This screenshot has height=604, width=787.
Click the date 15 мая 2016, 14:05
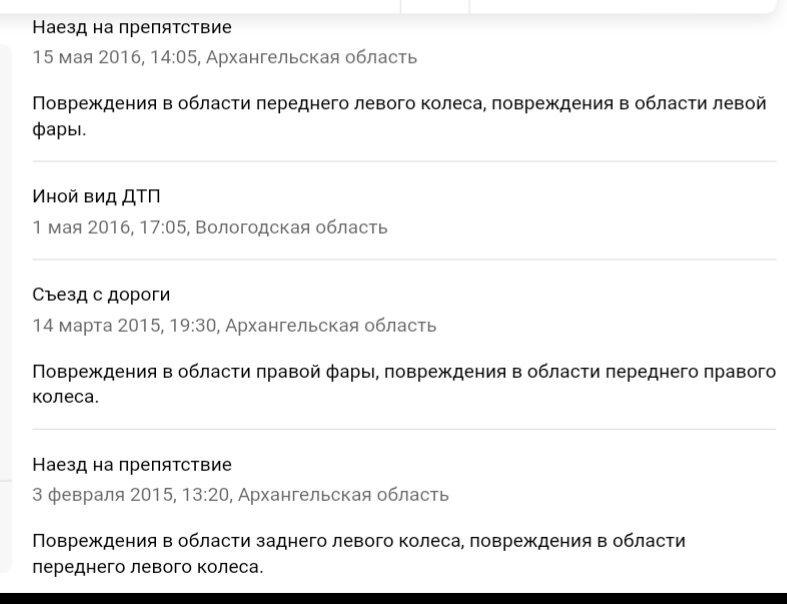pos(115,57)
